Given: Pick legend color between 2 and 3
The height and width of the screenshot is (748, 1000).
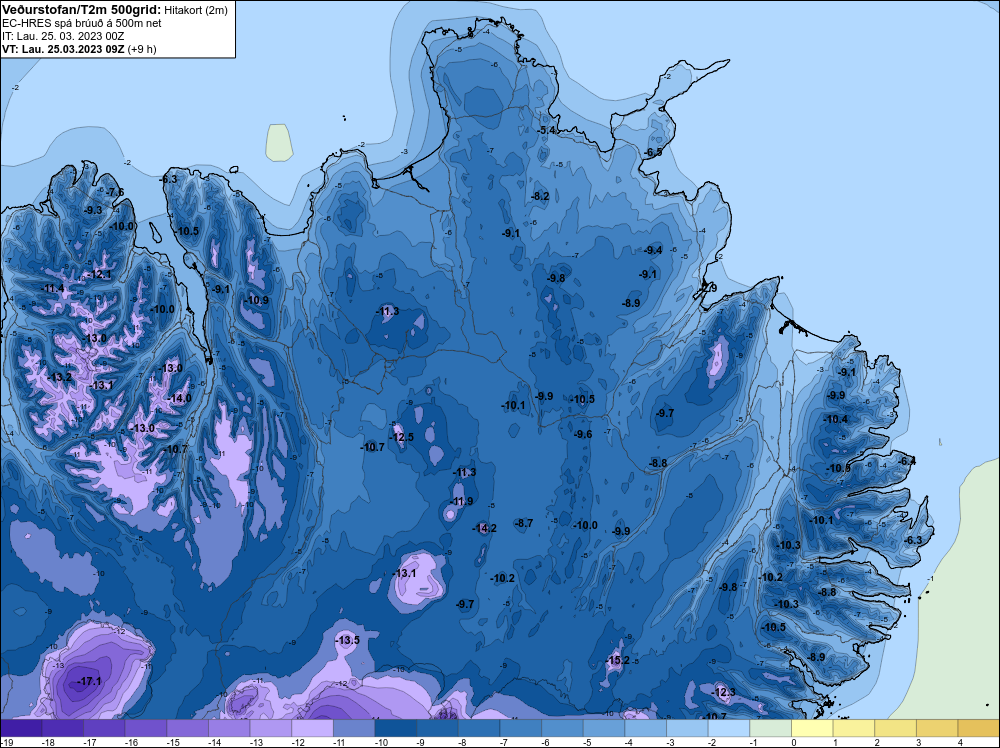Looking at the screenshot, I should point(895,728).
